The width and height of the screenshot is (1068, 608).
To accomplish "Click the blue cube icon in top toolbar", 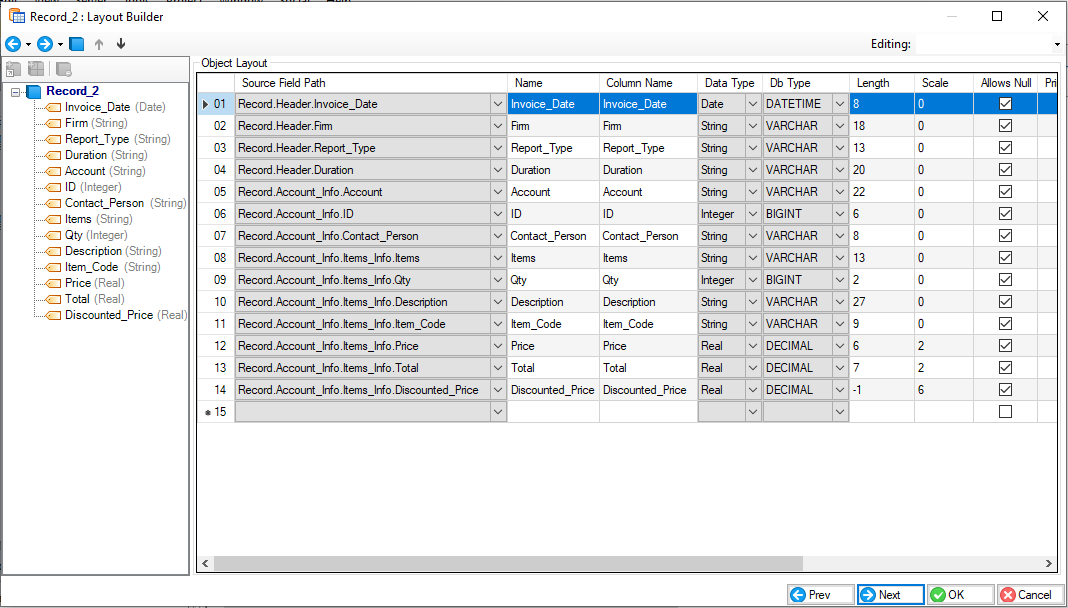I will [x=77, y=44].
